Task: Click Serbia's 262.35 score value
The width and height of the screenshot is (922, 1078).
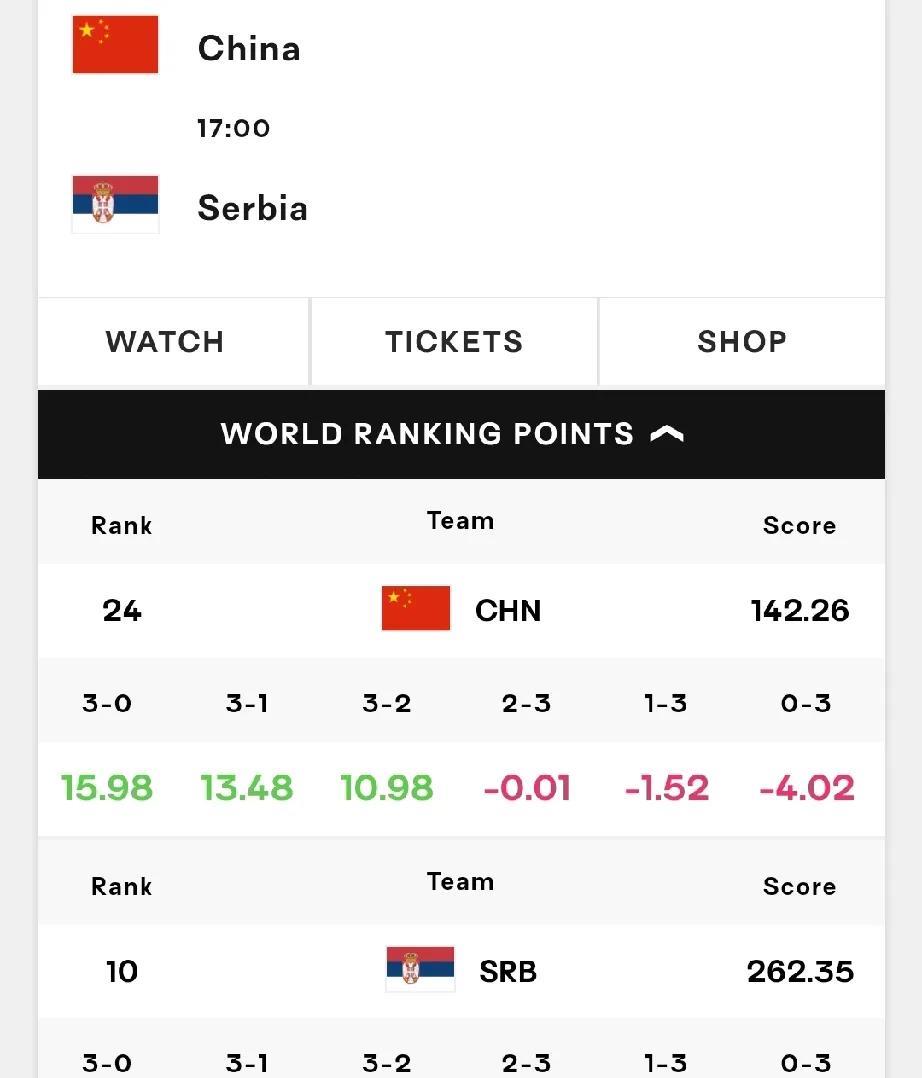Action: 800,971
